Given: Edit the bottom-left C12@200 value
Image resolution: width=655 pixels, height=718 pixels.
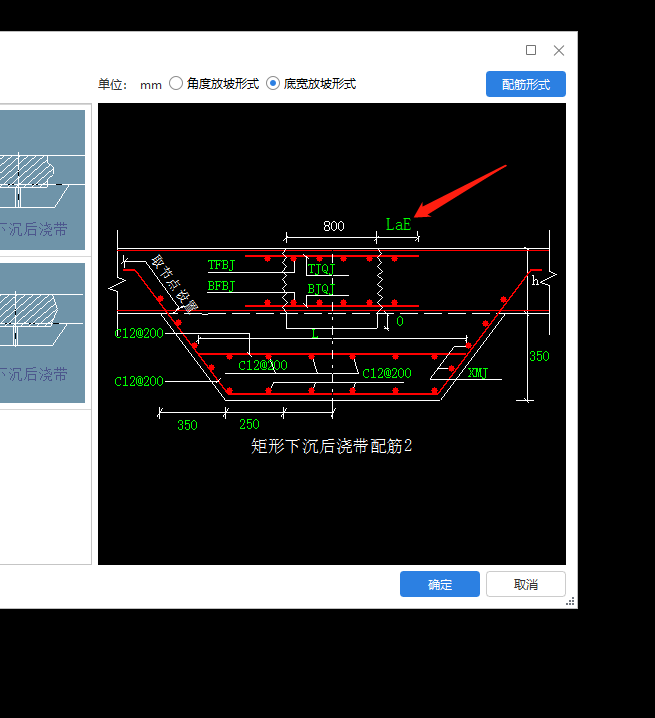Looking at the screenshot, I should click(139, 381).
